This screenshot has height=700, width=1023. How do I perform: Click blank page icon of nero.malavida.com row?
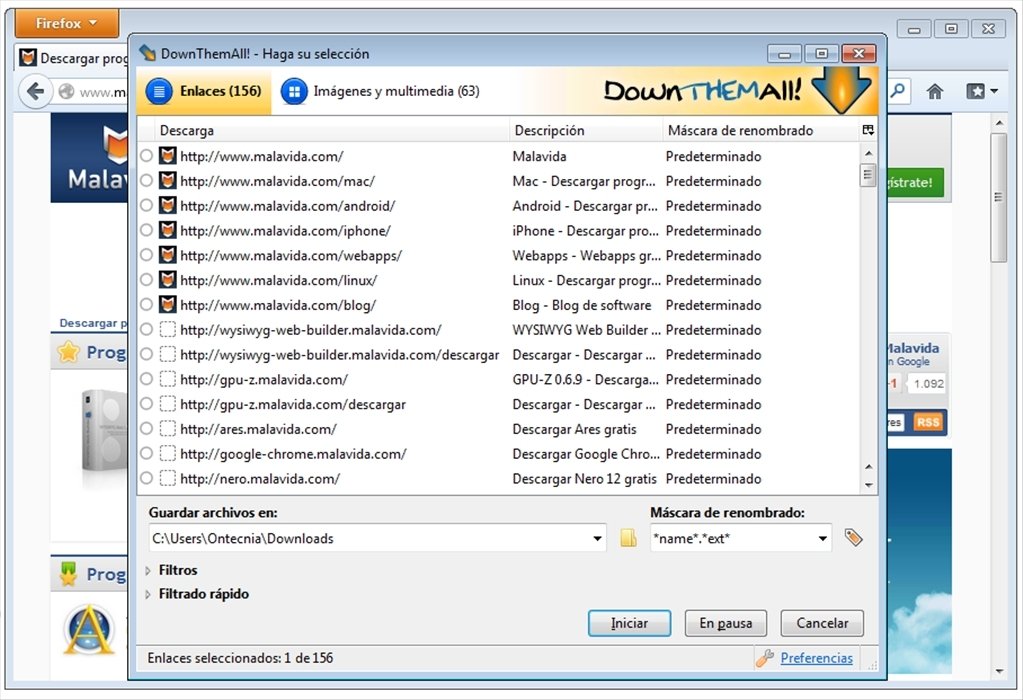(168, 478)
